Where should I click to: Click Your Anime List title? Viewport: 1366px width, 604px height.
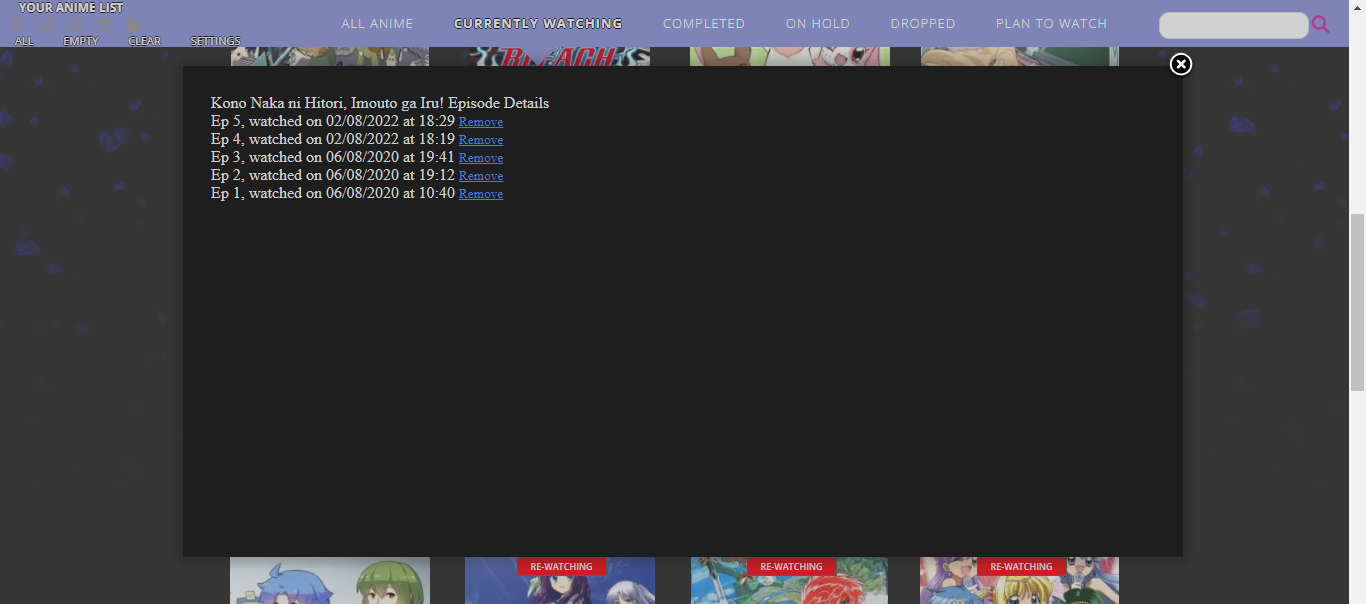pyautogui.click(x=71, y=8)
